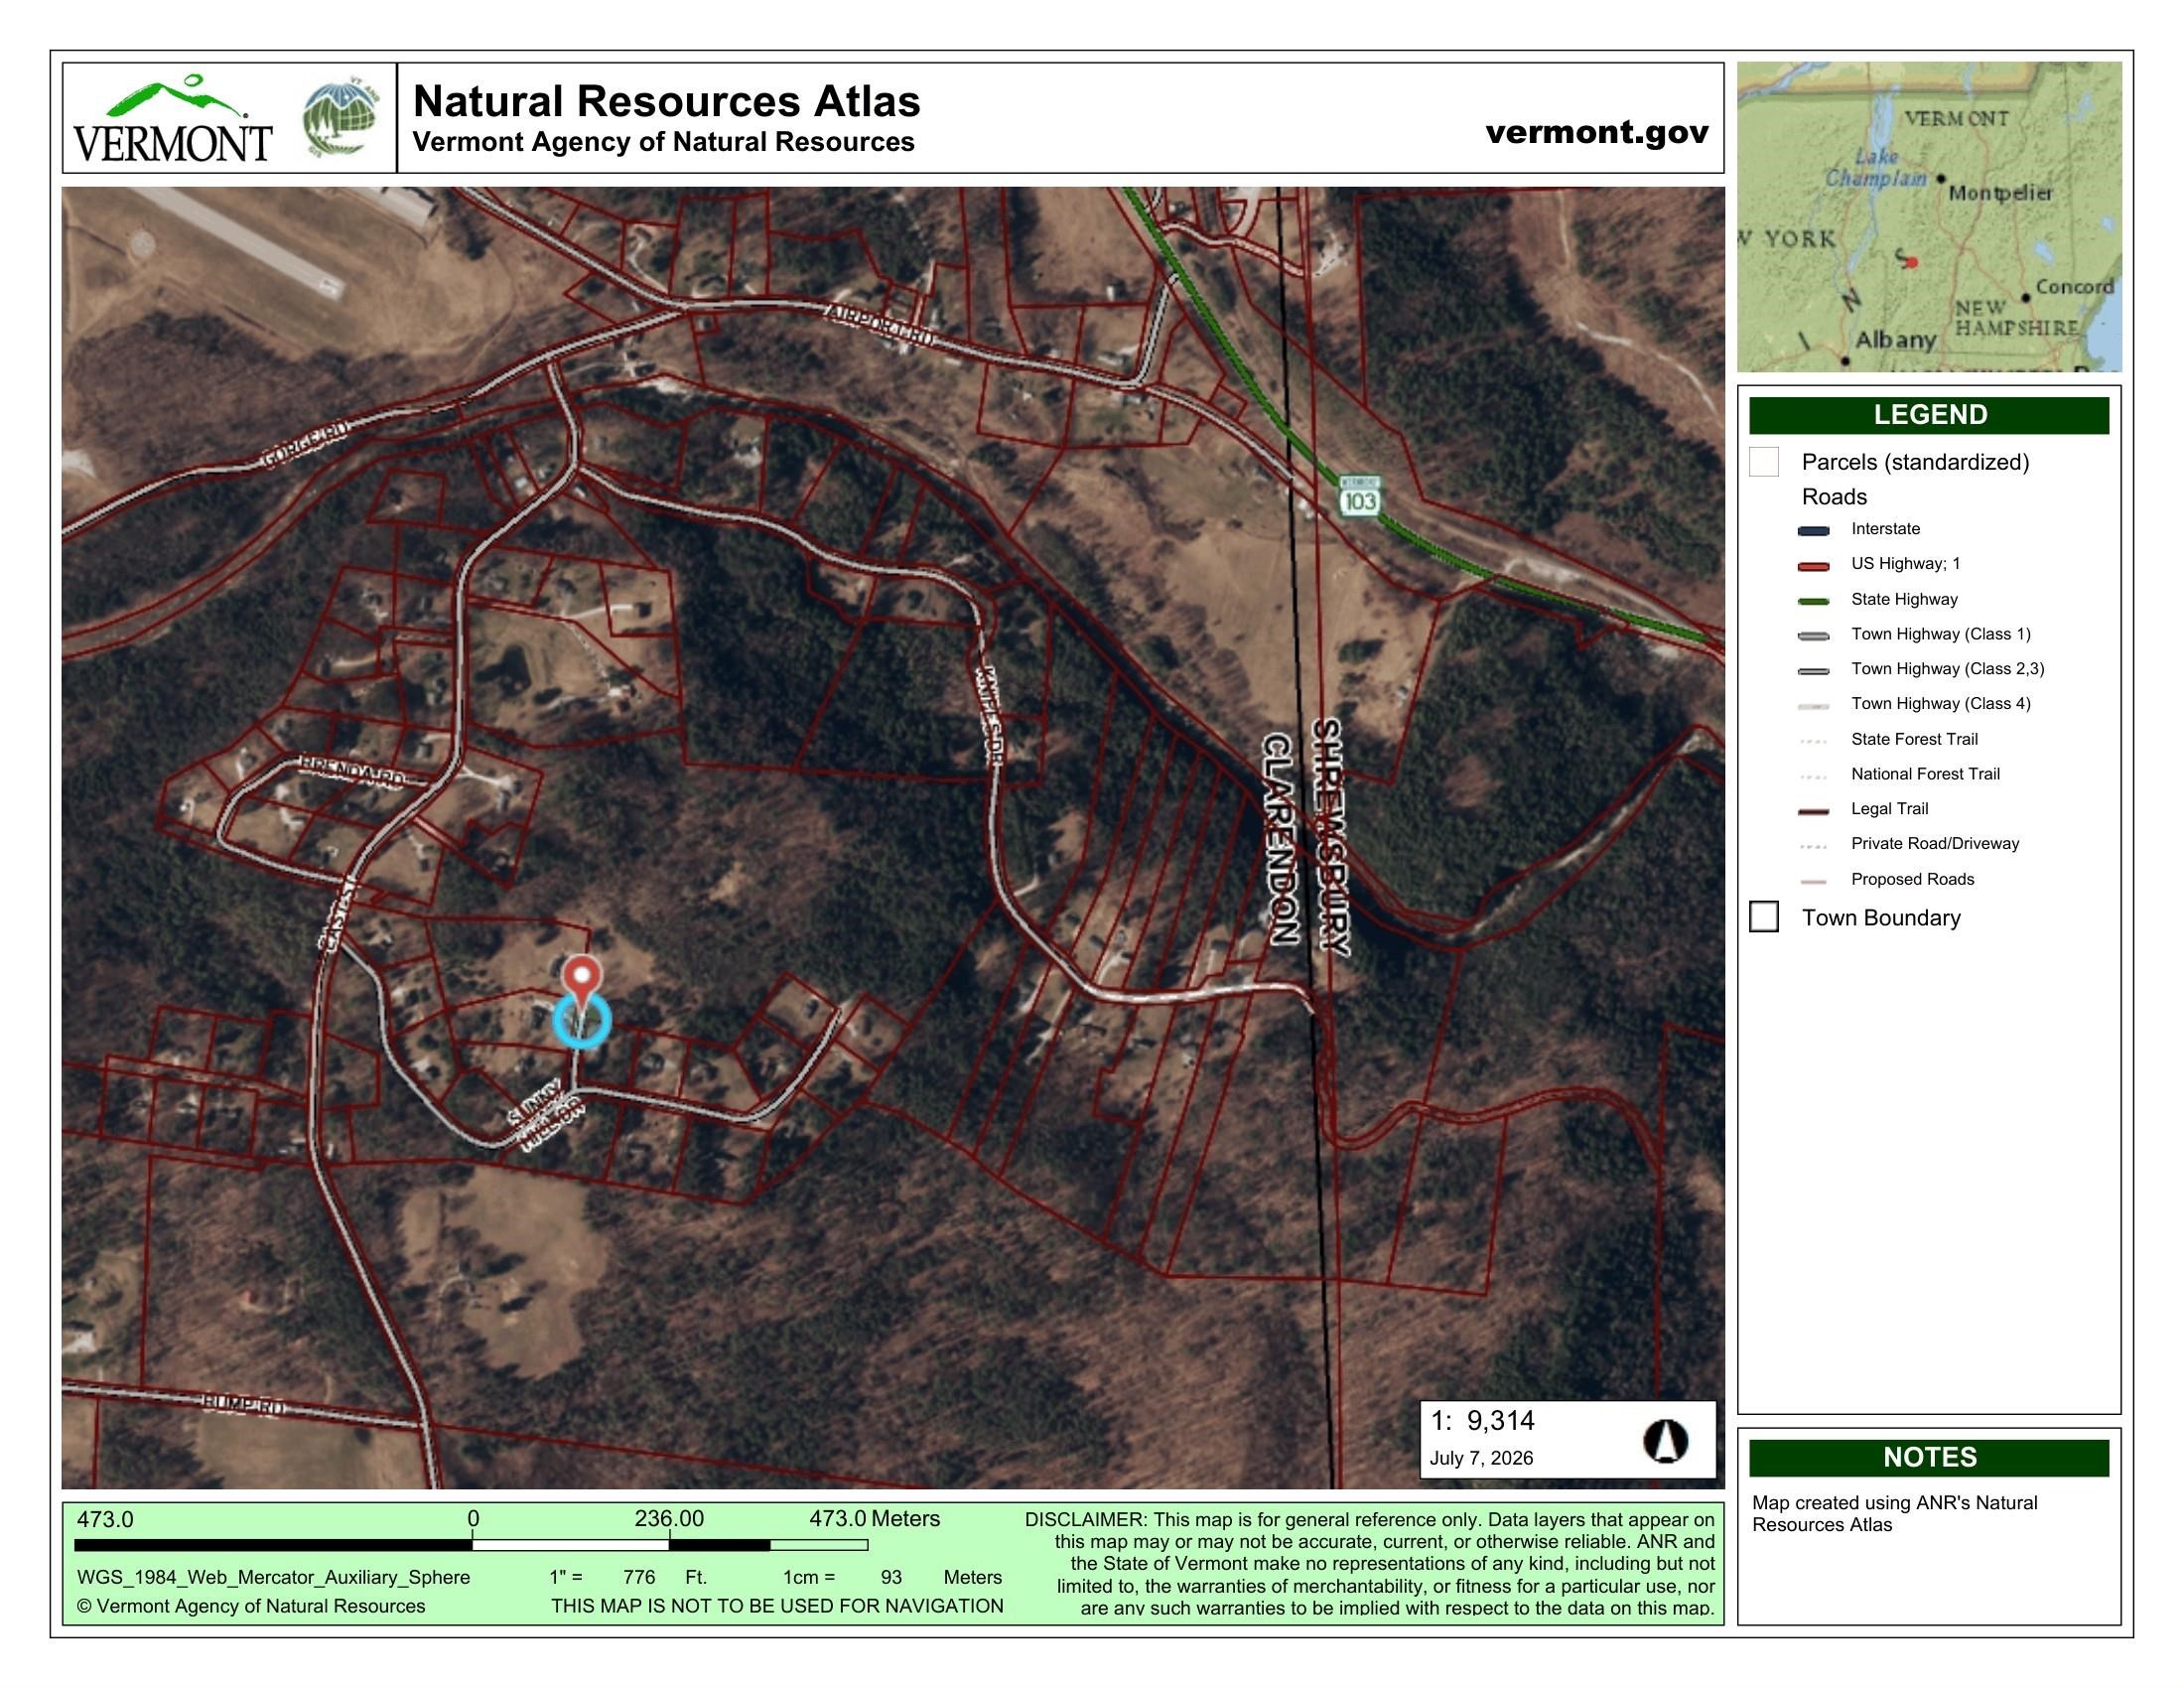Click the vermont.gov link in header
The height and width of the screenshot is (1688, 2184).
click(x=1597, y=131)
